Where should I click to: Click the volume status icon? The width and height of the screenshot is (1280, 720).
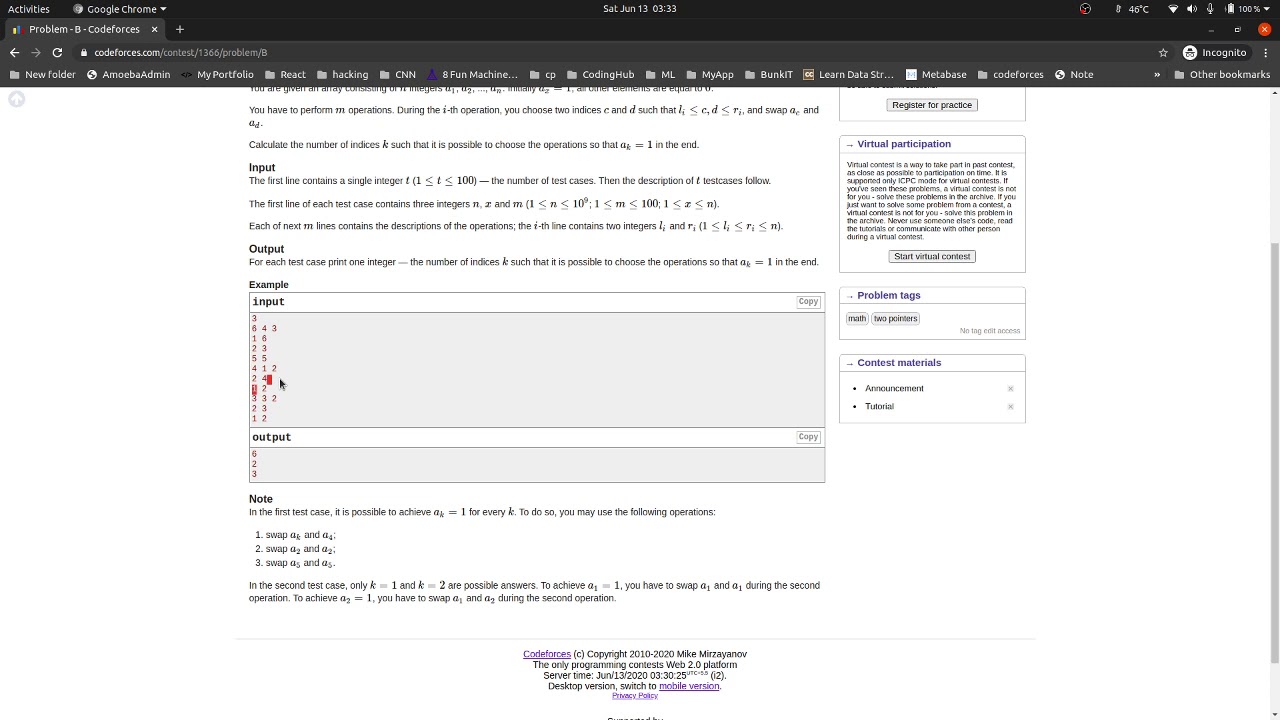pos(1192,9)
